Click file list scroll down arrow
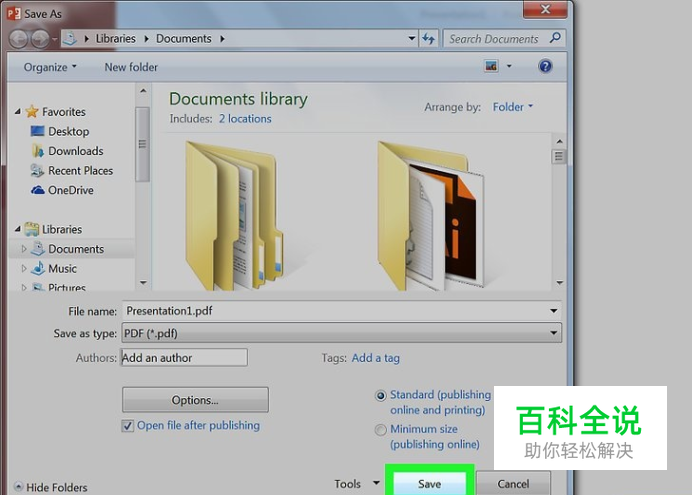692x495 pixels. (x=560, y=282)
